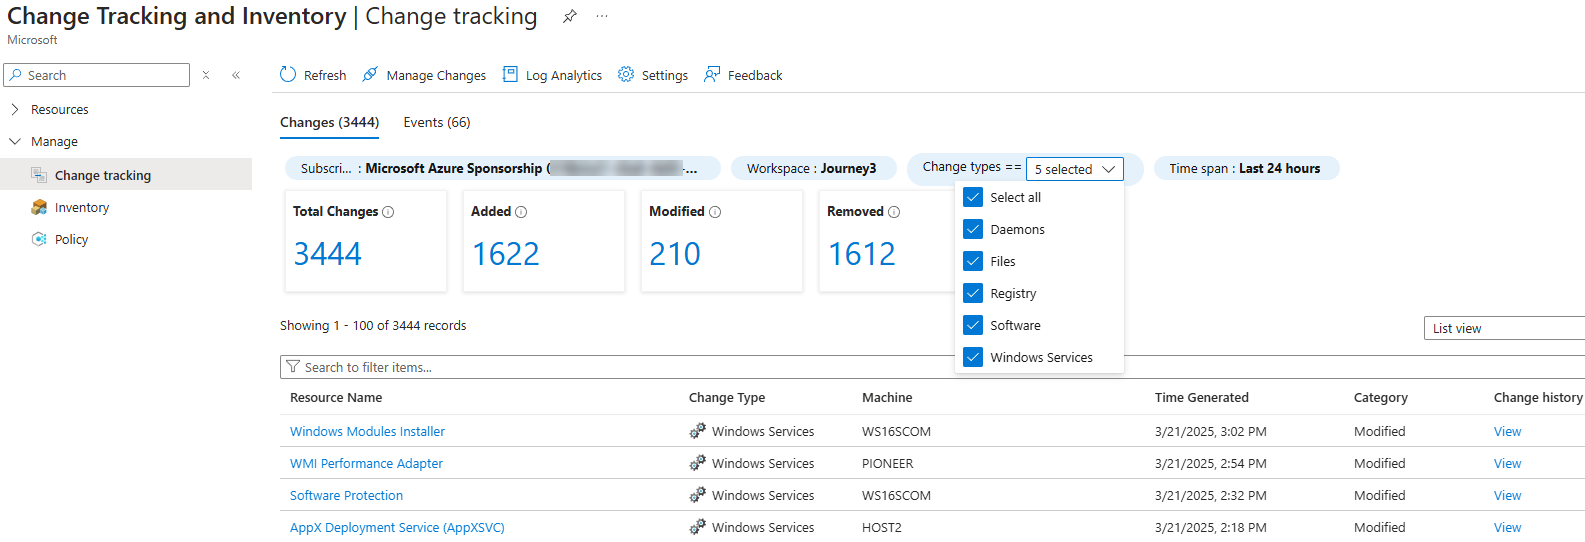The image size is (1585, 542).
Task: Open the Settings gear
Action: [x=626, y=75]
